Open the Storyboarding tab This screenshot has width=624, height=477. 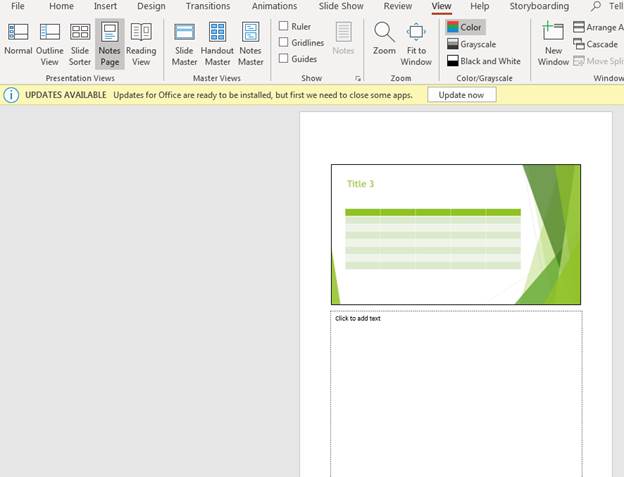pyautogui.click(x=539, y=6)
